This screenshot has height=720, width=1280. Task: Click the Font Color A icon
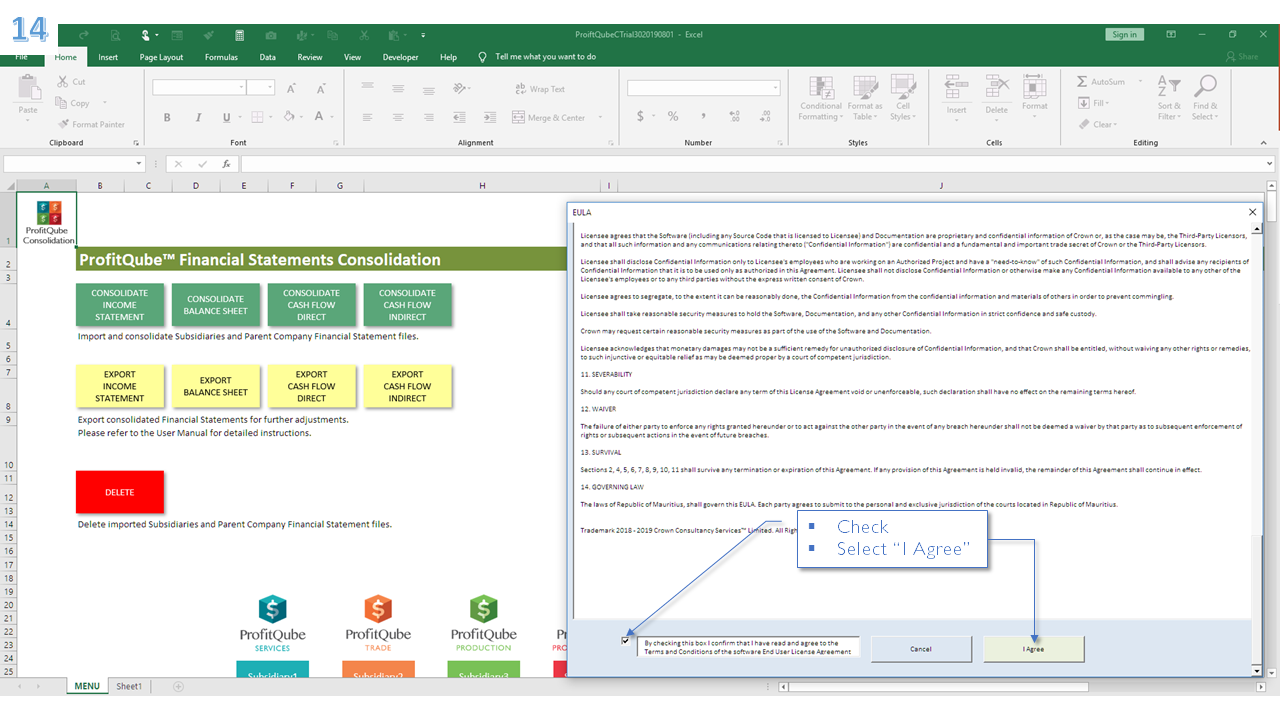318,117
